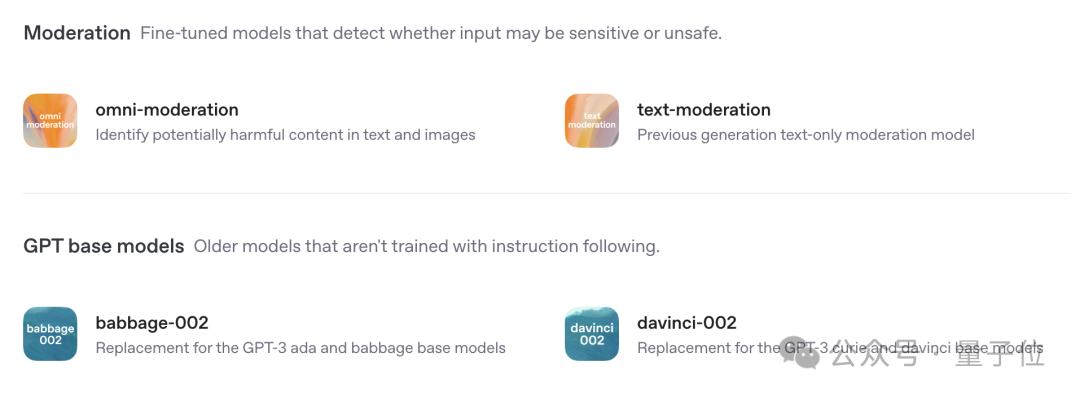Click the Moderation section heading

[77, 33]
